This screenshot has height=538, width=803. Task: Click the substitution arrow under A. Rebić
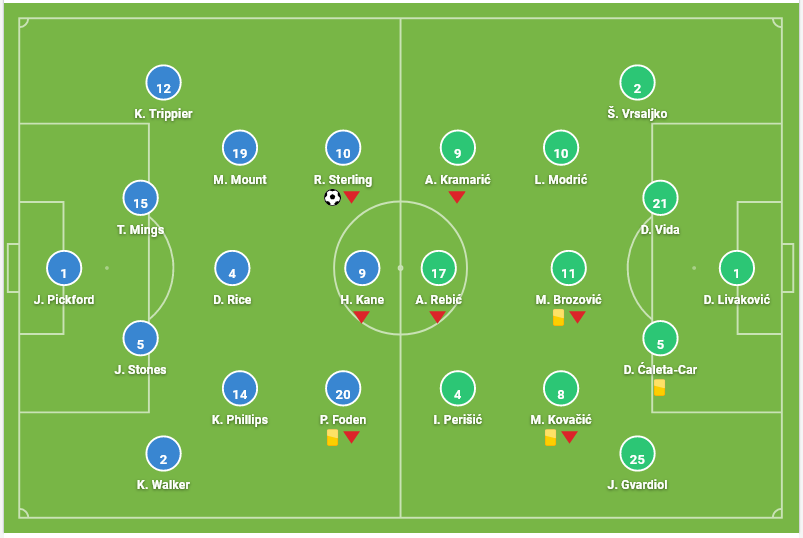[437, 317]
